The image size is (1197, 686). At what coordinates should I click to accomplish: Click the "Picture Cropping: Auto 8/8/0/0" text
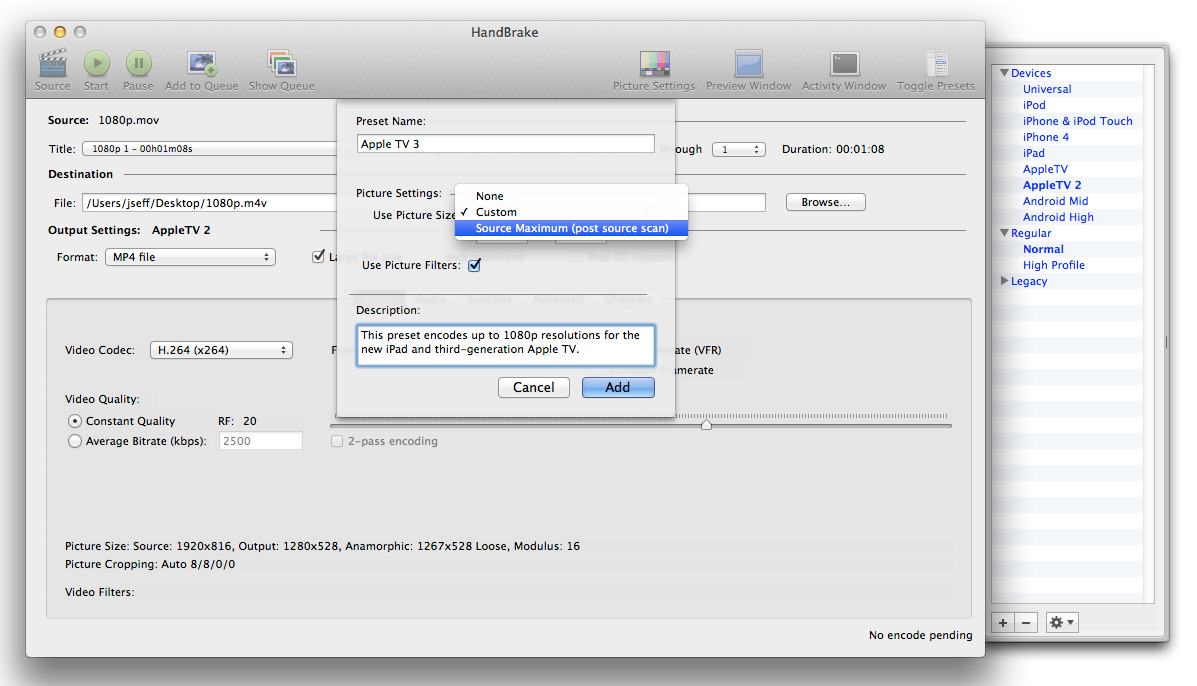pos(150,565)
